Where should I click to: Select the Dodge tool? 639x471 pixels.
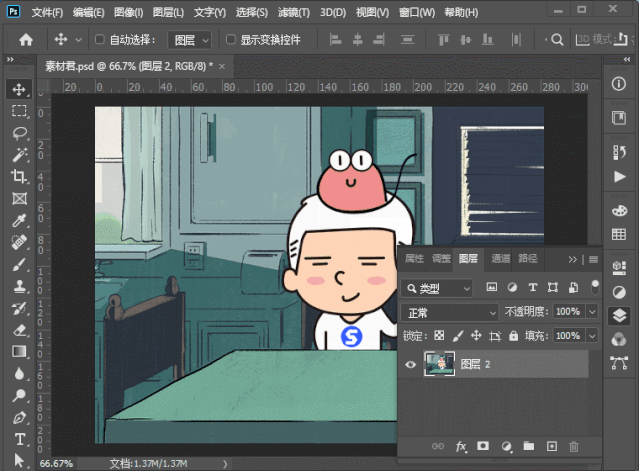click(19, 395)
